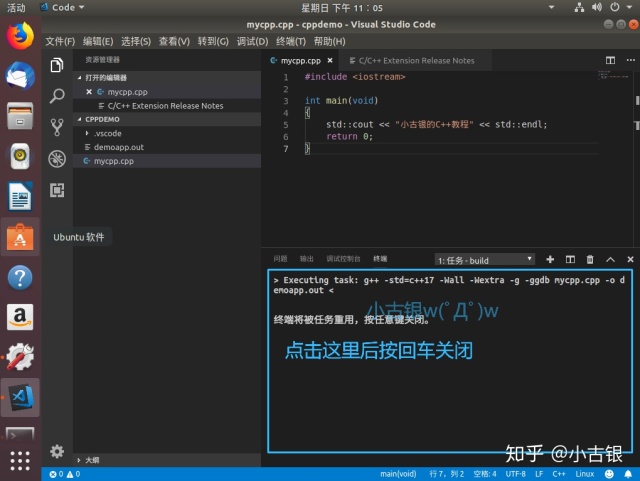640x481 pixels.
Task: Open Amazon from the dock
Action: 20,317
